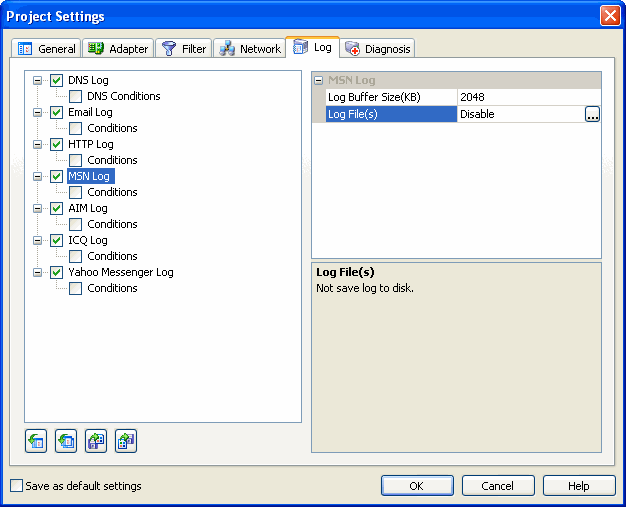Collapse the DNS Log tree node
The height and width of the screenshot is (507, 626).
click(37, 80)
